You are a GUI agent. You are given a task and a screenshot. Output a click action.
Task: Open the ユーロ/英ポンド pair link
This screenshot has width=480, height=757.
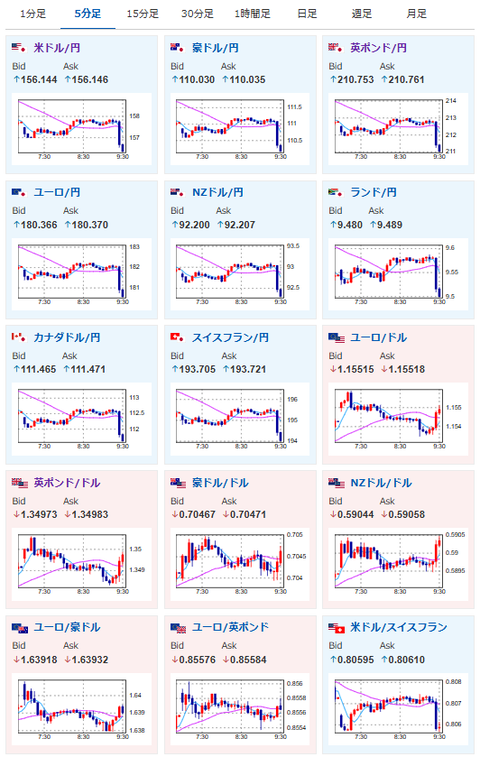pos(230,628)
